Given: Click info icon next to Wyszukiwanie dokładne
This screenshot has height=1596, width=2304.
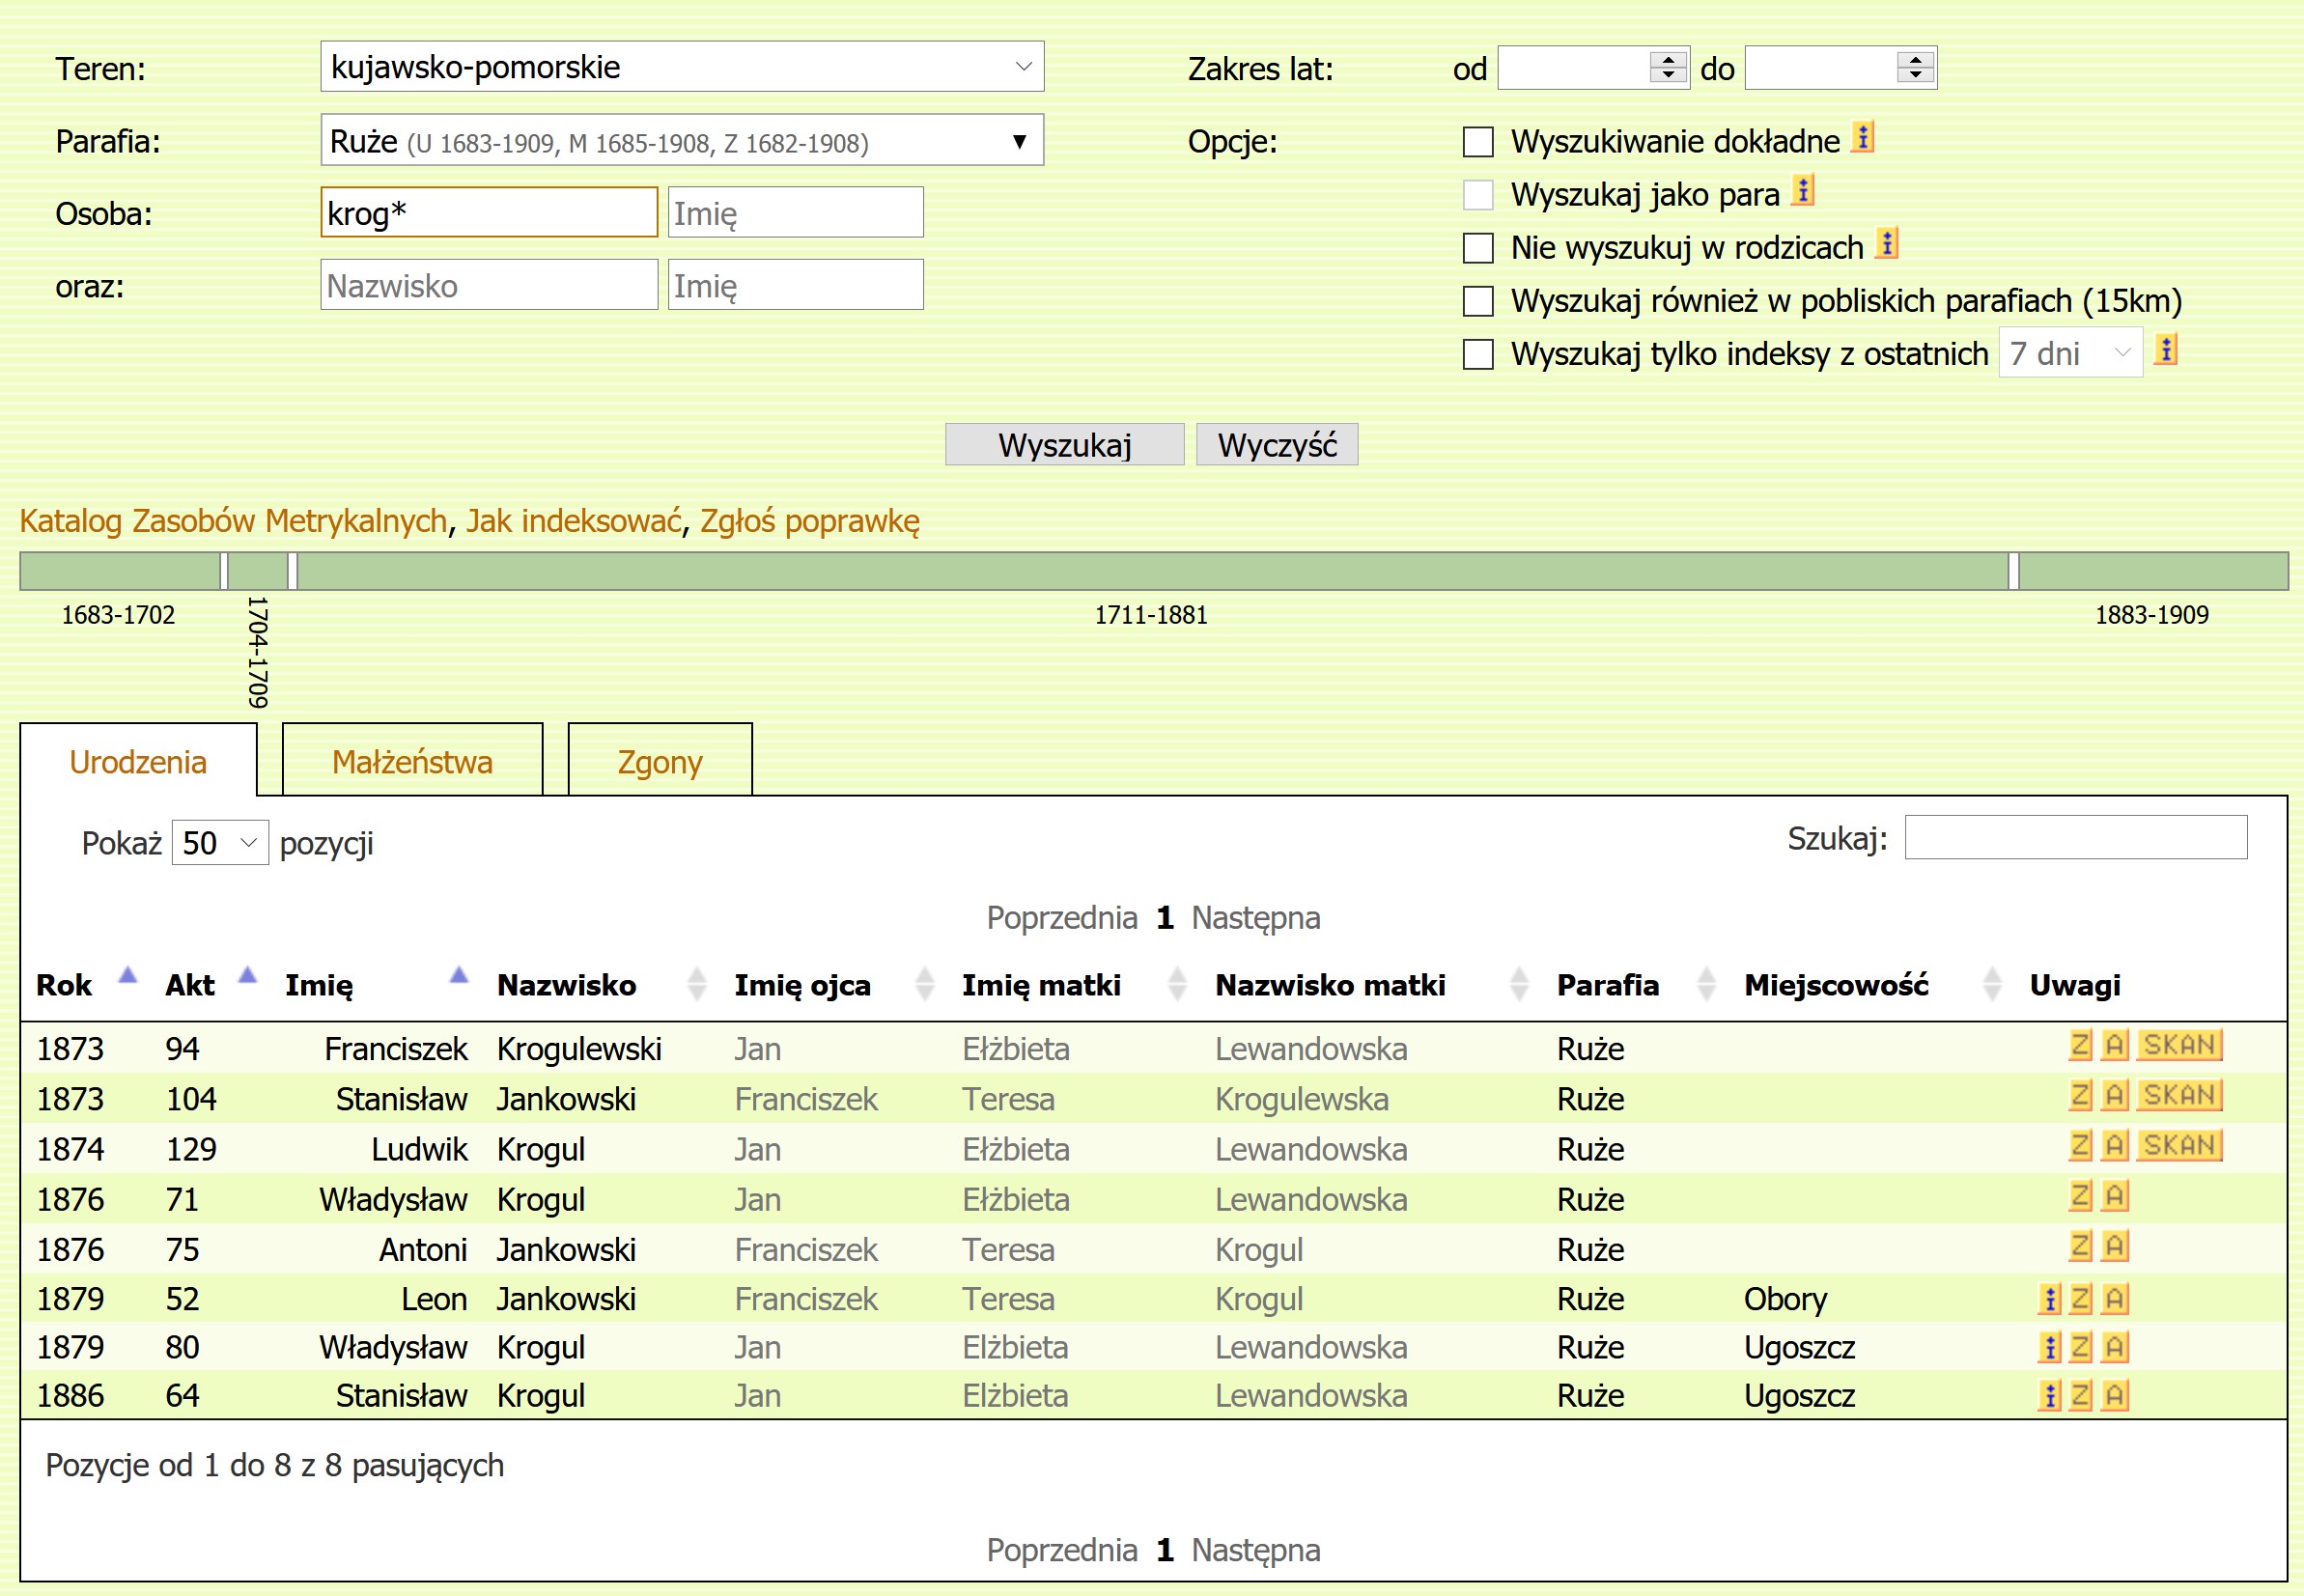Looking at the screenshot, I should click(x=1862, y=137).
